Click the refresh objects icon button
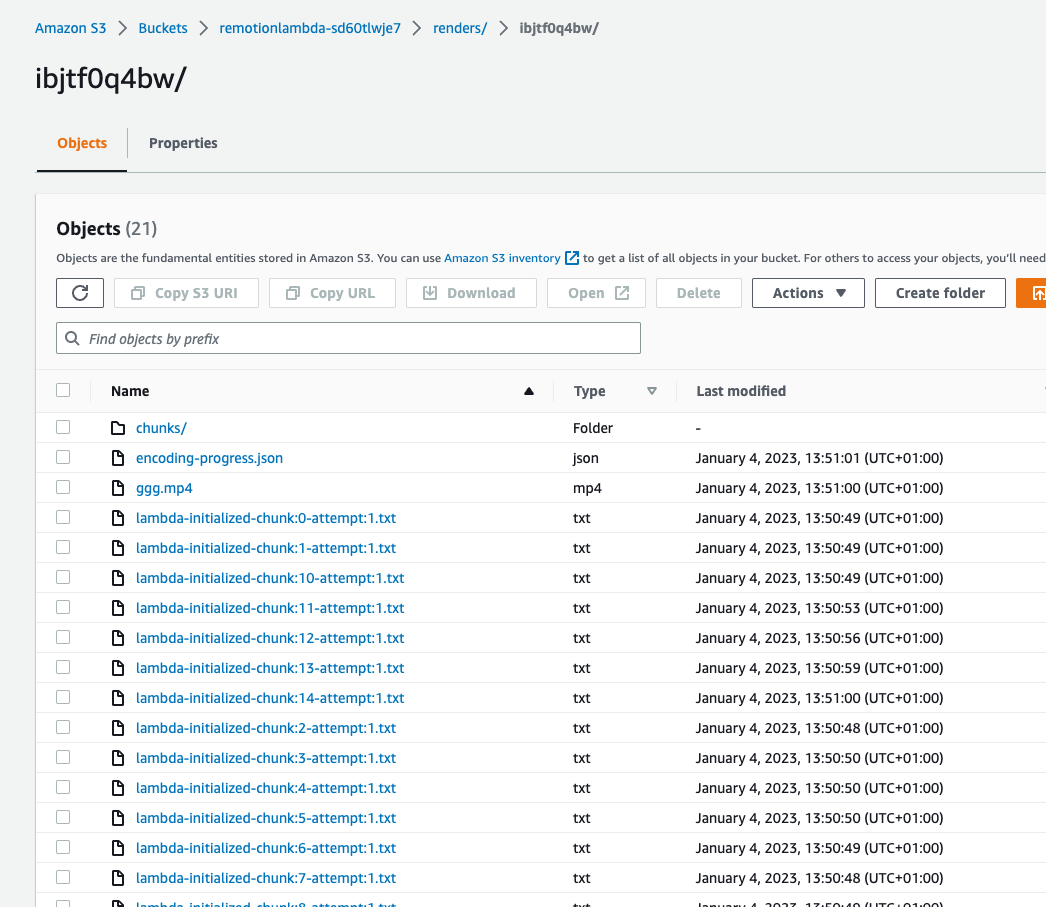The width and height of the screenshot is (1046, 907). (x=80, y=293)
